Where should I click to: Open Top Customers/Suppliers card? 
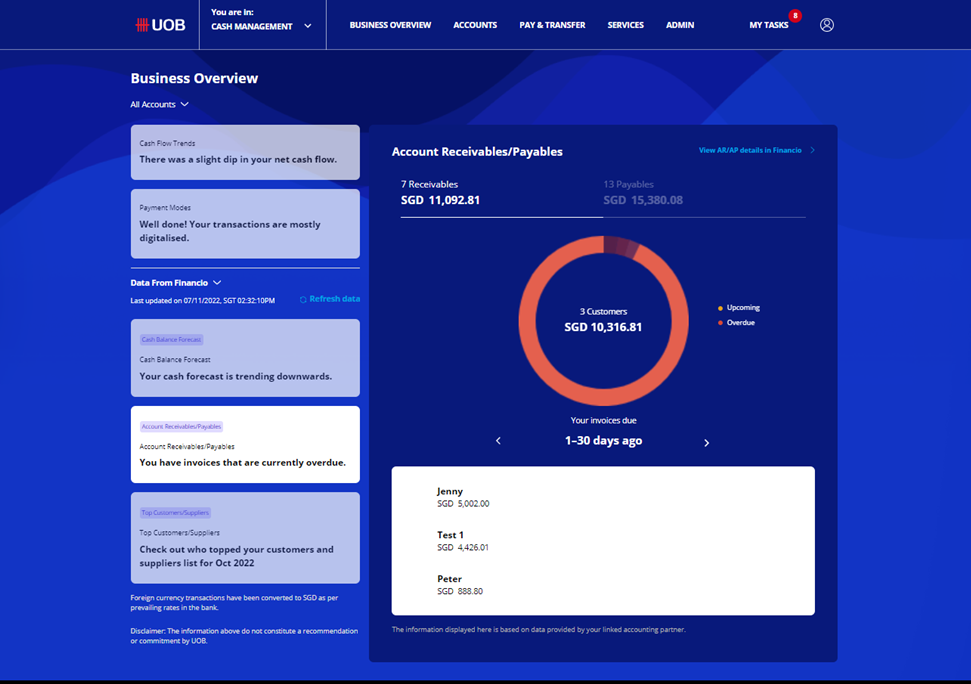[x=245, y=538]
